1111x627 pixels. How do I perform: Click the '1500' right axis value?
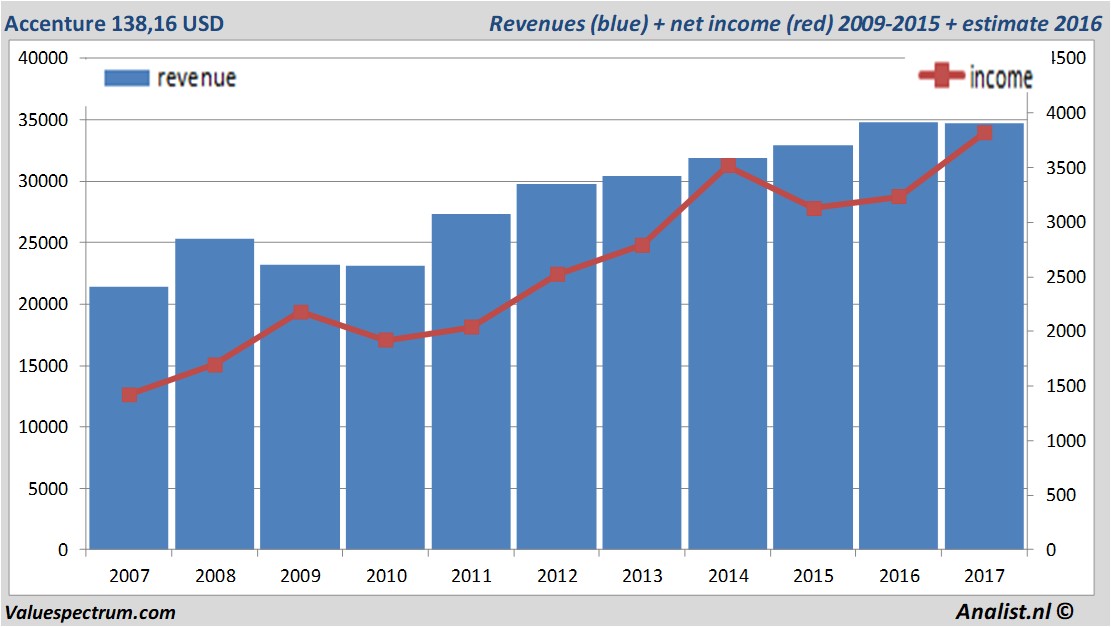(x=1066, y=386)
